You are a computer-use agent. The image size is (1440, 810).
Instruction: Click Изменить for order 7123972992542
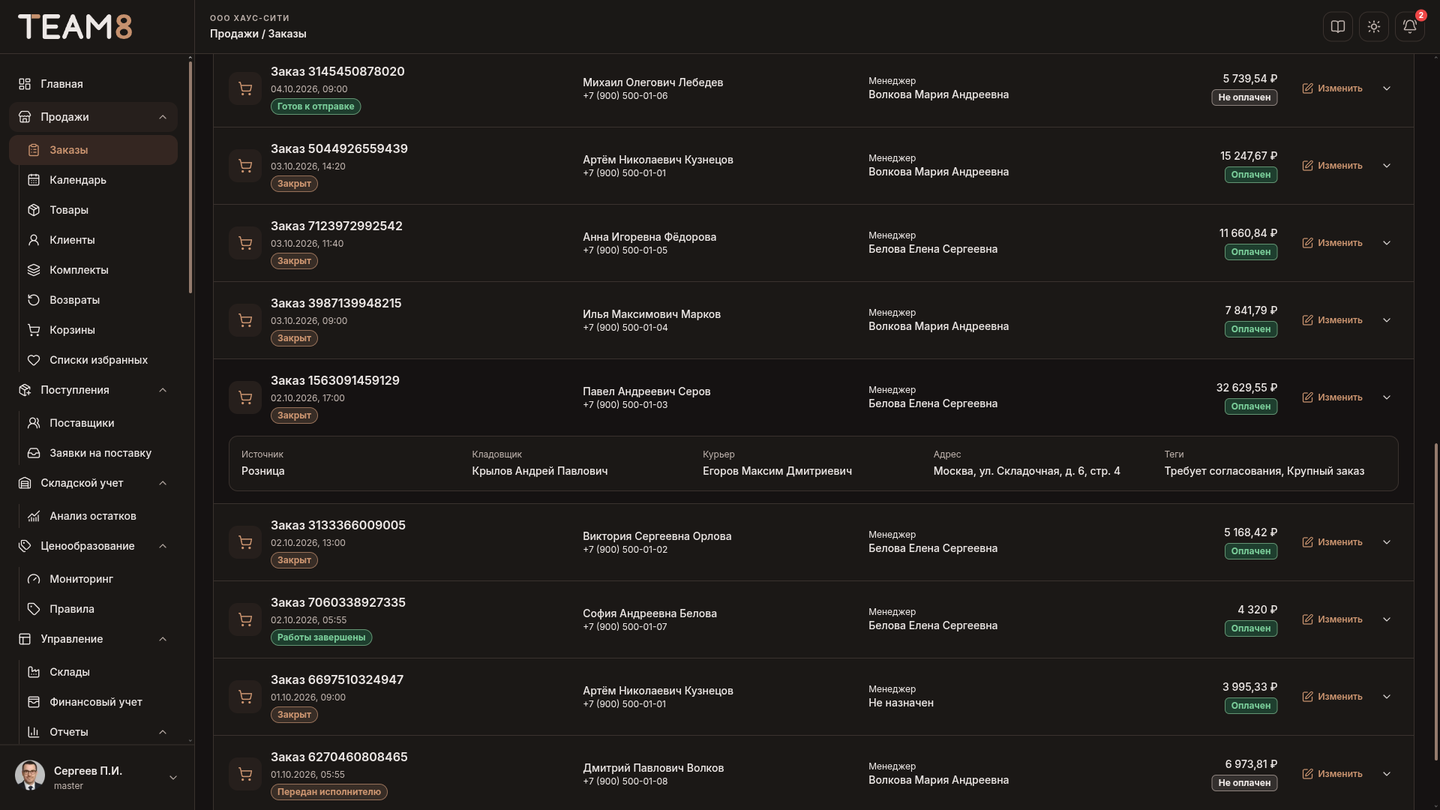1332,243
